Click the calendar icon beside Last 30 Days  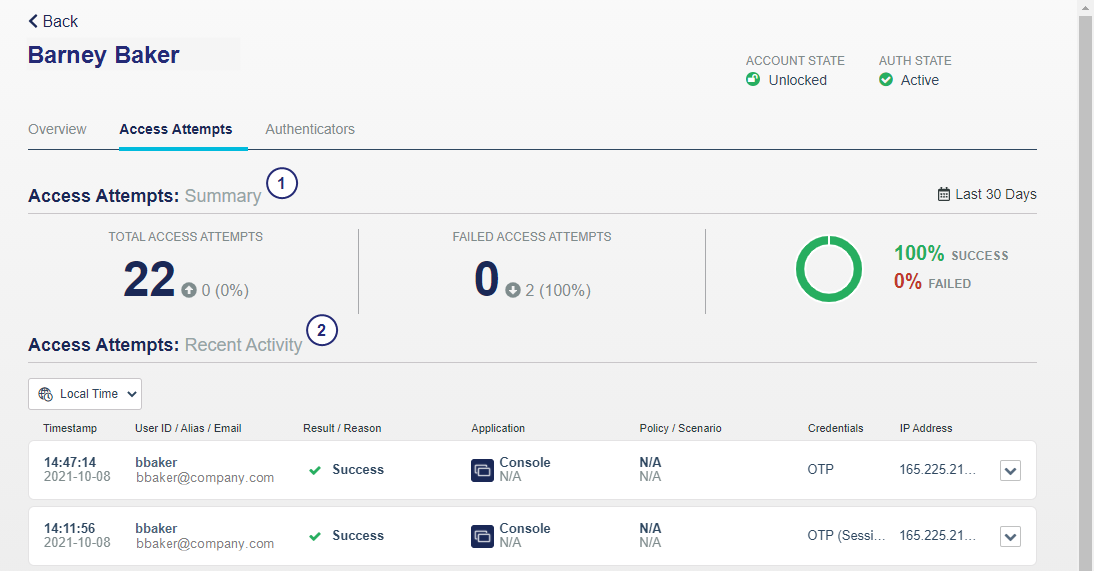[x=944, y=194]
